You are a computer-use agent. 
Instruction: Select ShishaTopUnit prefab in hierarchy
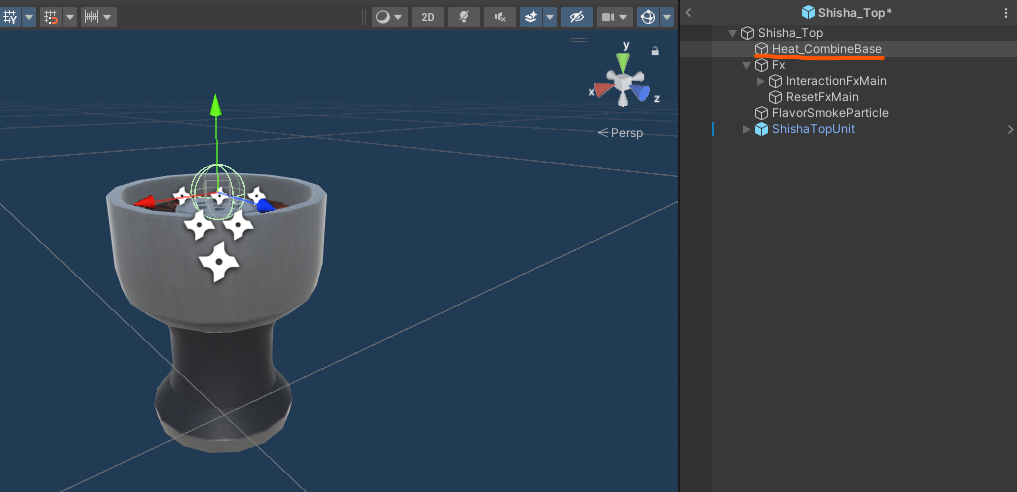(x=813, y=129)
